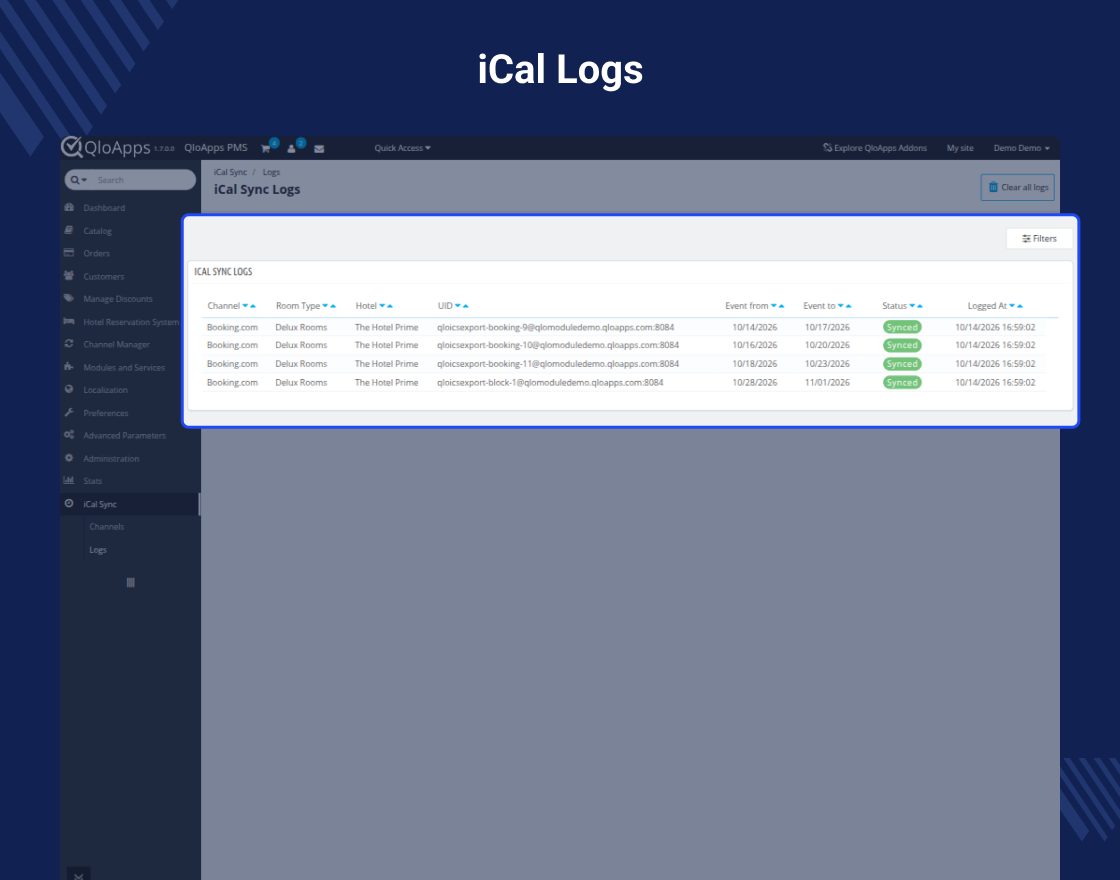Screen dimensions: 1120x880
Task: Open the Logs submenu item
Action: click(x=98, y=550)
